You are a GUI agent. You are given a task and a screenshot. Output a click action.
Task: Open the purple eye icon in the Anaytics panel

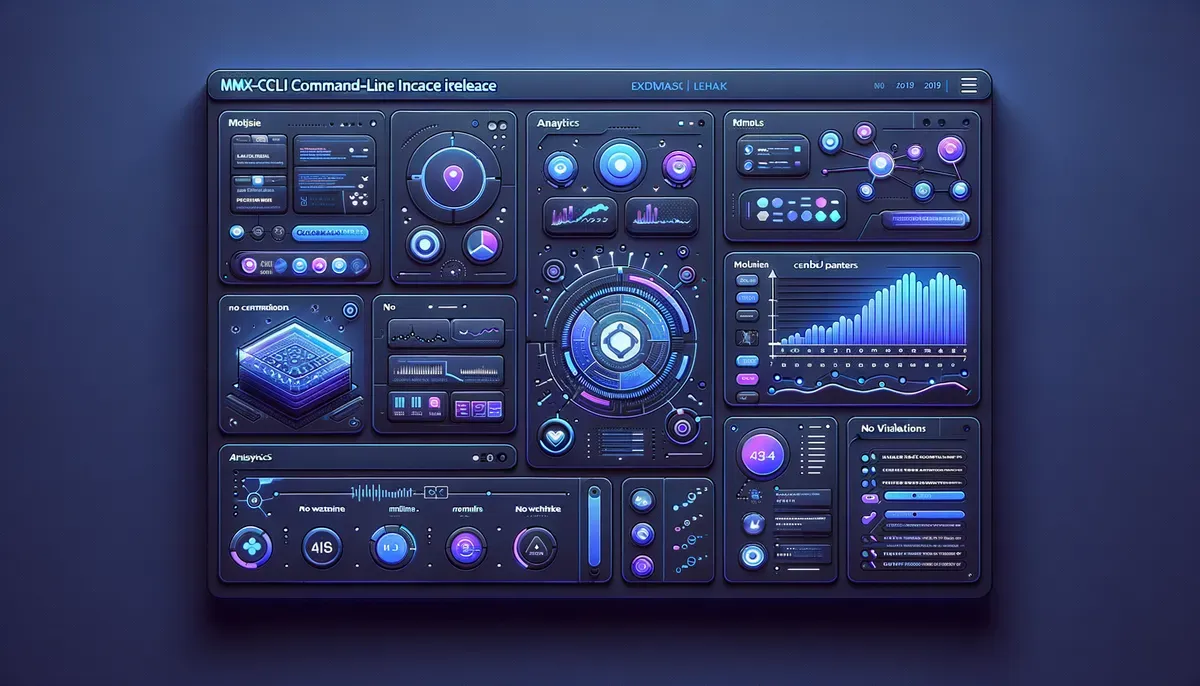click(679, 167)
